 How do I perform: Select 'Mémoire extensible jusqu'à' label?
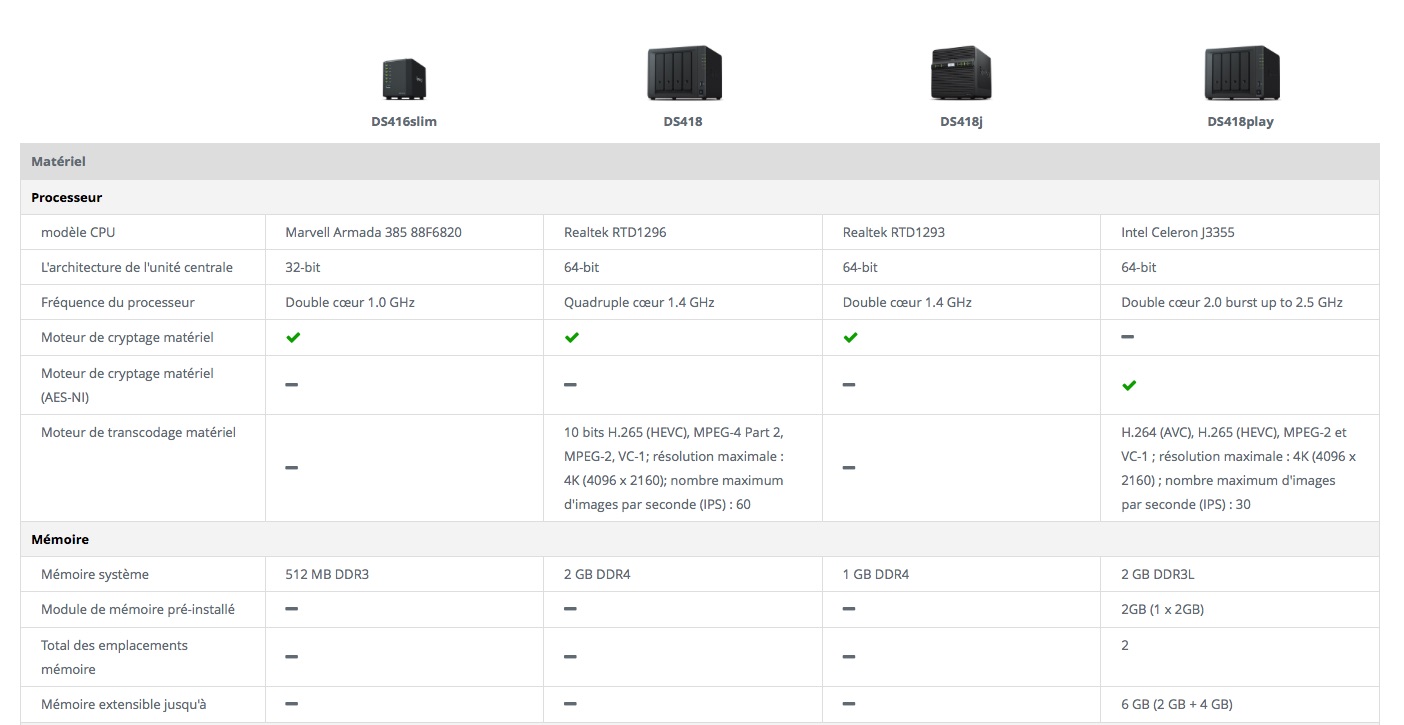click(x=123, y=704)
